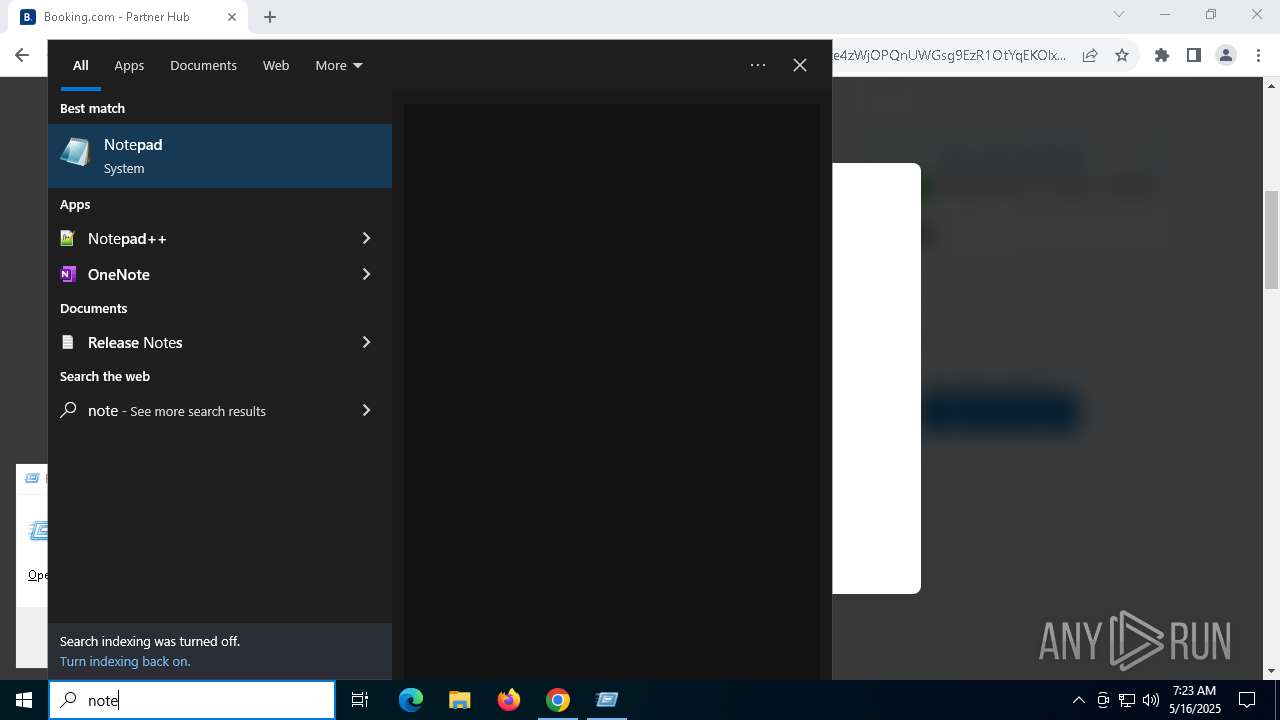This screenshot has height=720, width=1280.
Task: Close the Windows search panel
Action: point(800,65)
